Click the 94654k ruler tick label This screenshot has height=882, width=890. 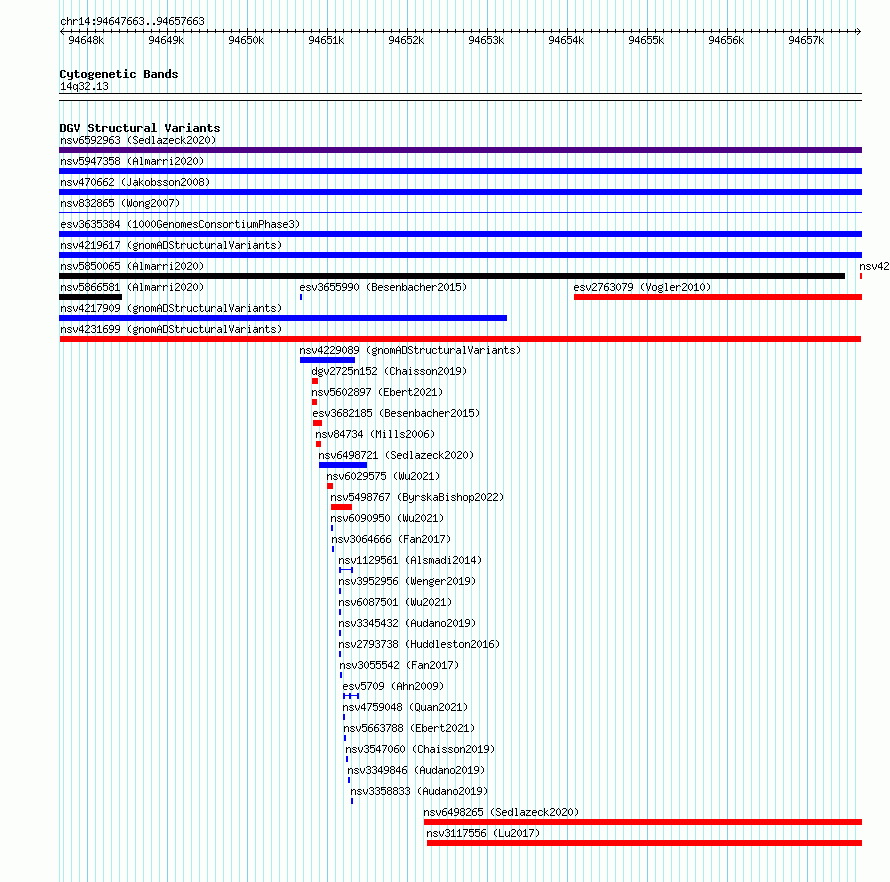(x=566, y=41)
